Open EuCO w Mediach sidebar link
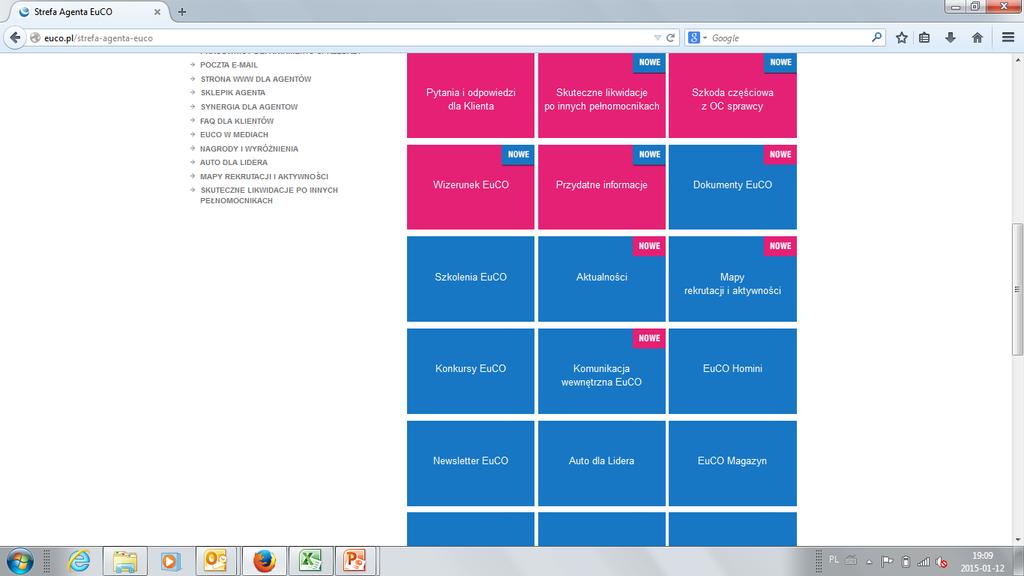 click(234, 135)
